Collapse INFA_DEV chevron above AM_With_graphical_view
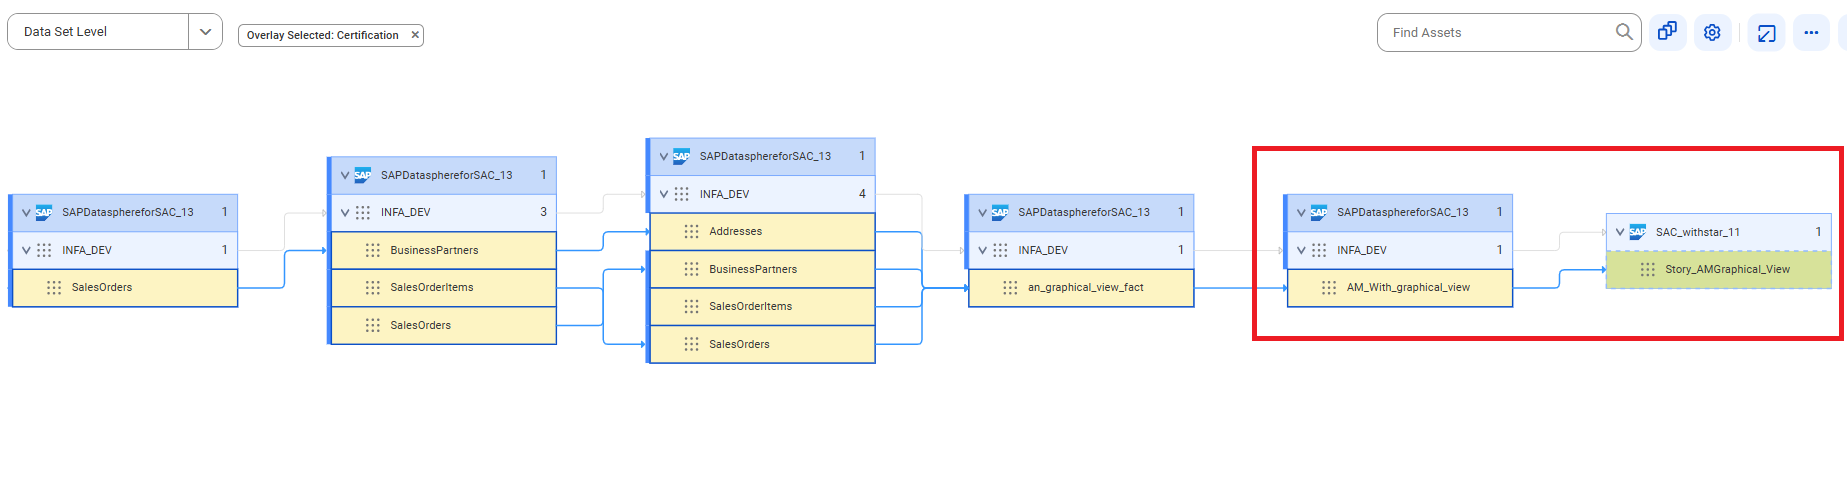 (1301, 250)
